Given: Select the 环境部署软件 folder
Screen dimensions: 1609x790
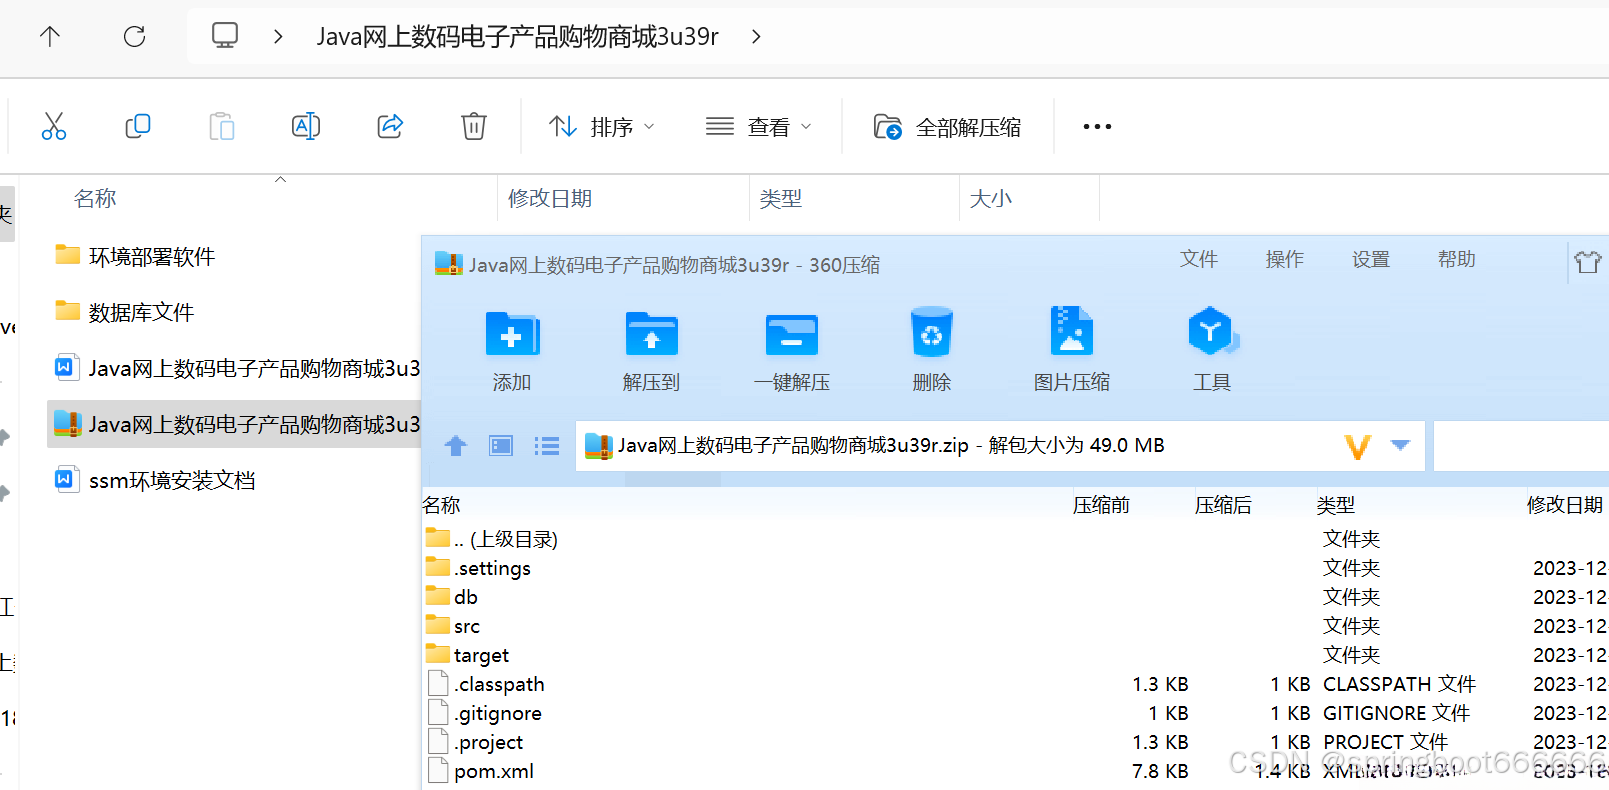Looking at the screenshot, I should [x=135, y=256].
